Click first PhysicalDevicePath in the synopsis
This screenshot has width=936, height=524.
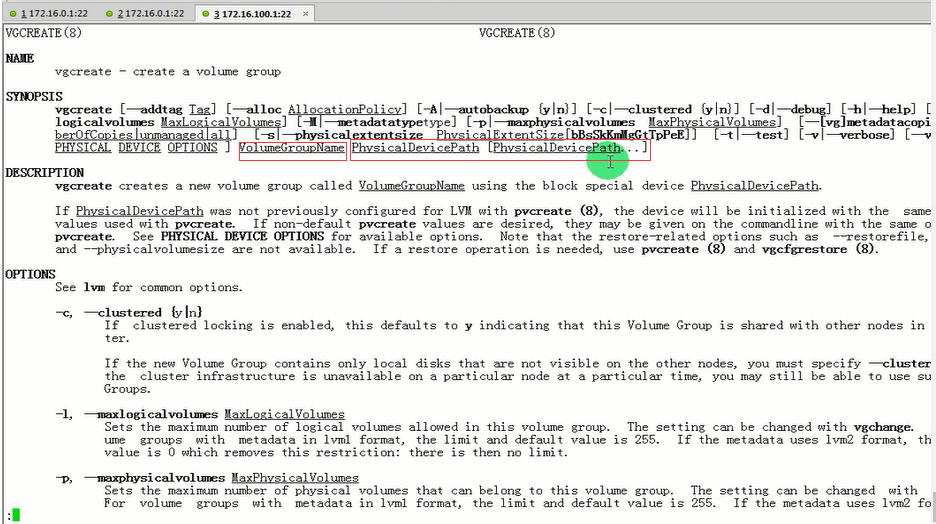click(x=415, y=147)
